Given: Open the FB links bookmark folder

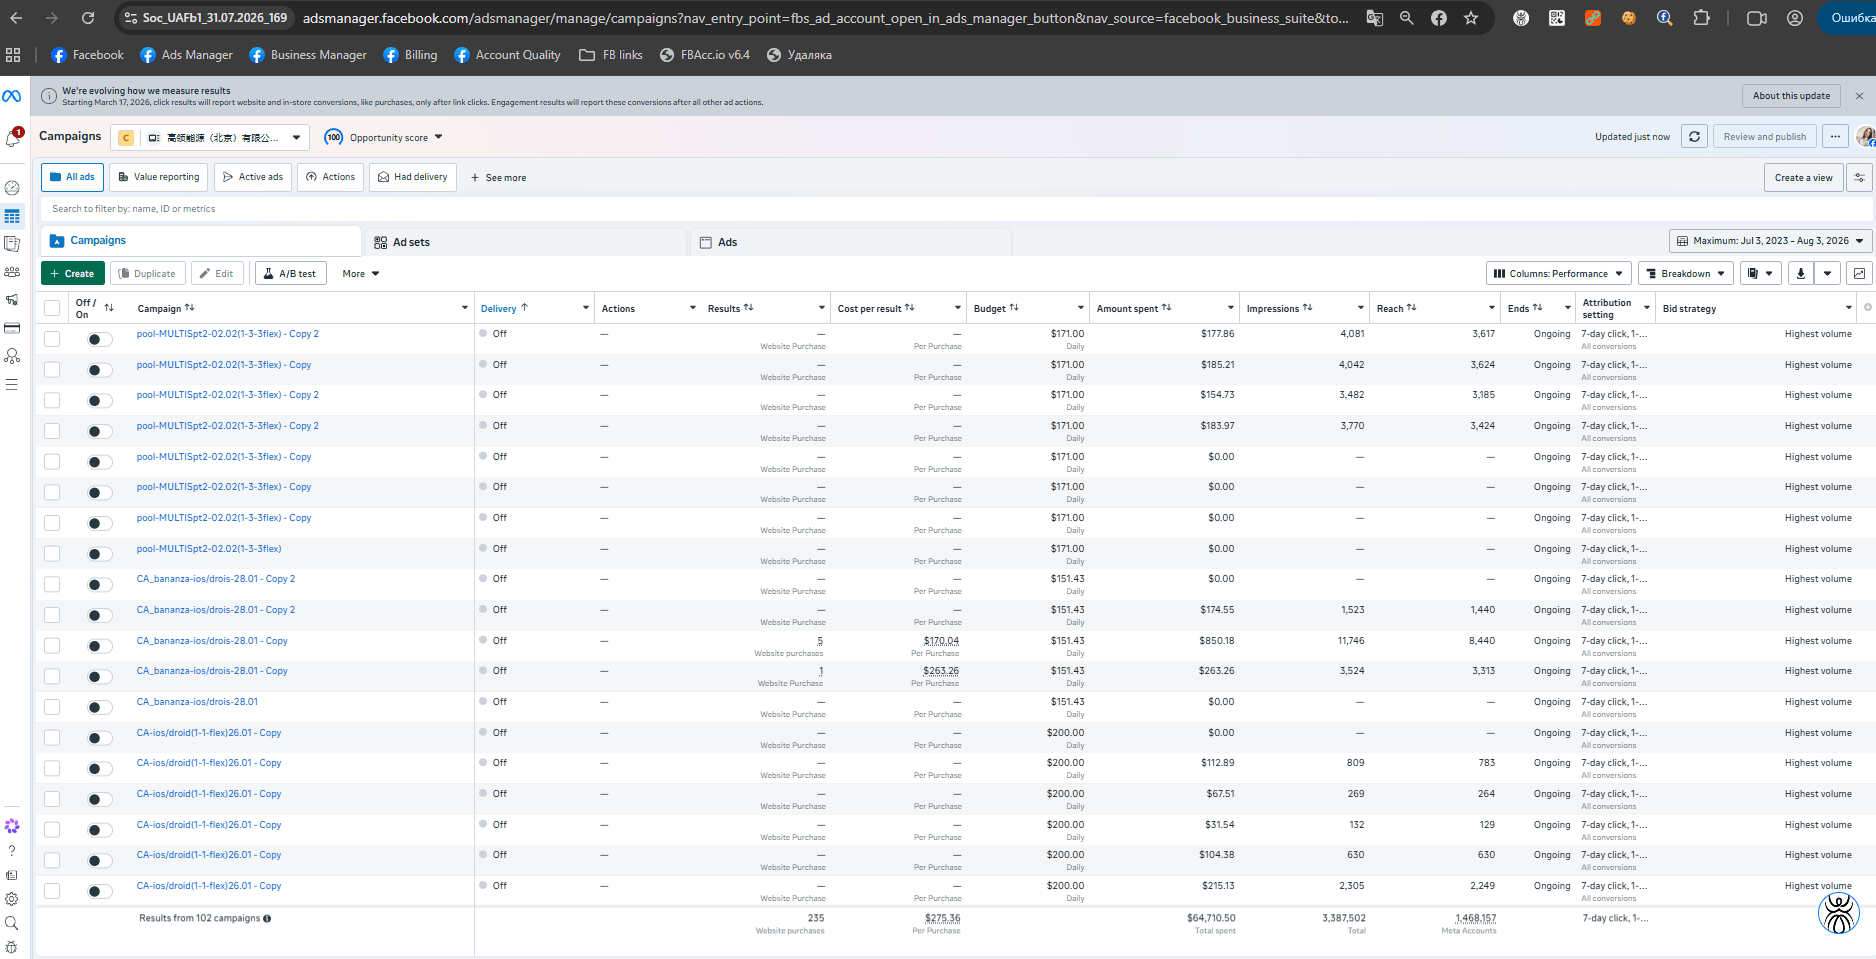Looking at the screenshot, I should [611, 55].
